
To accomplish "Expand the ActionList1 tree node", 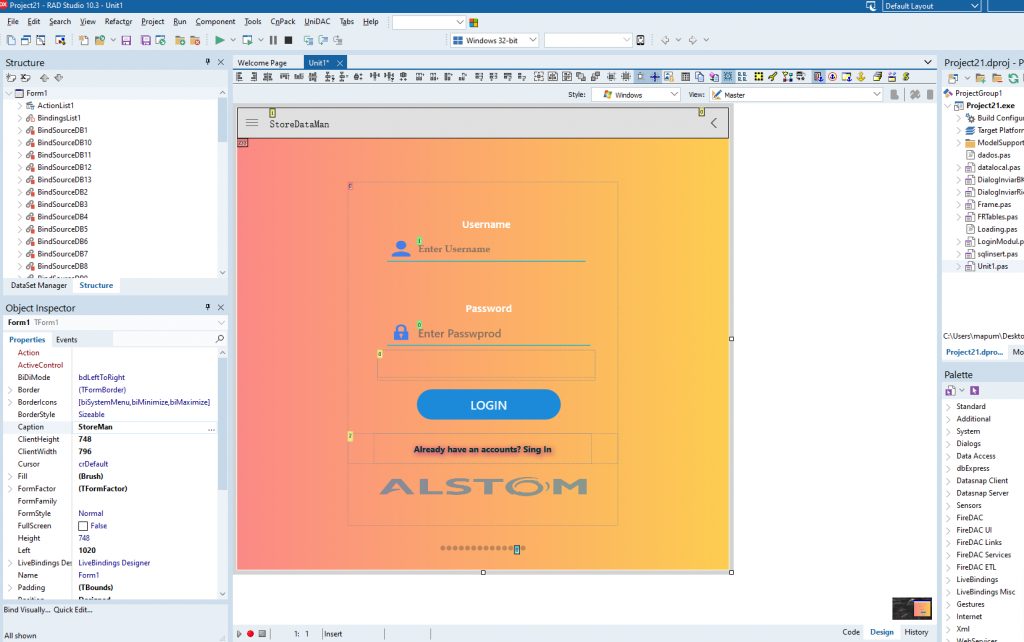I will tap(20, 105).
